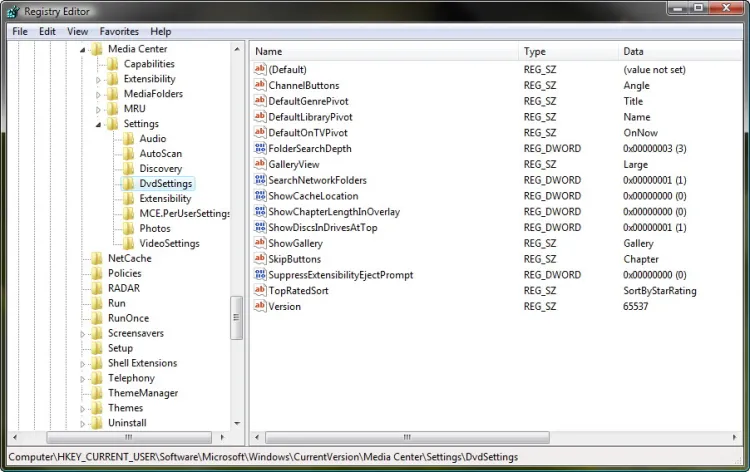This screenshot has height=472, width=750.
Task: Collapse the Media Center tree node
Action: [x=83, y=49]
